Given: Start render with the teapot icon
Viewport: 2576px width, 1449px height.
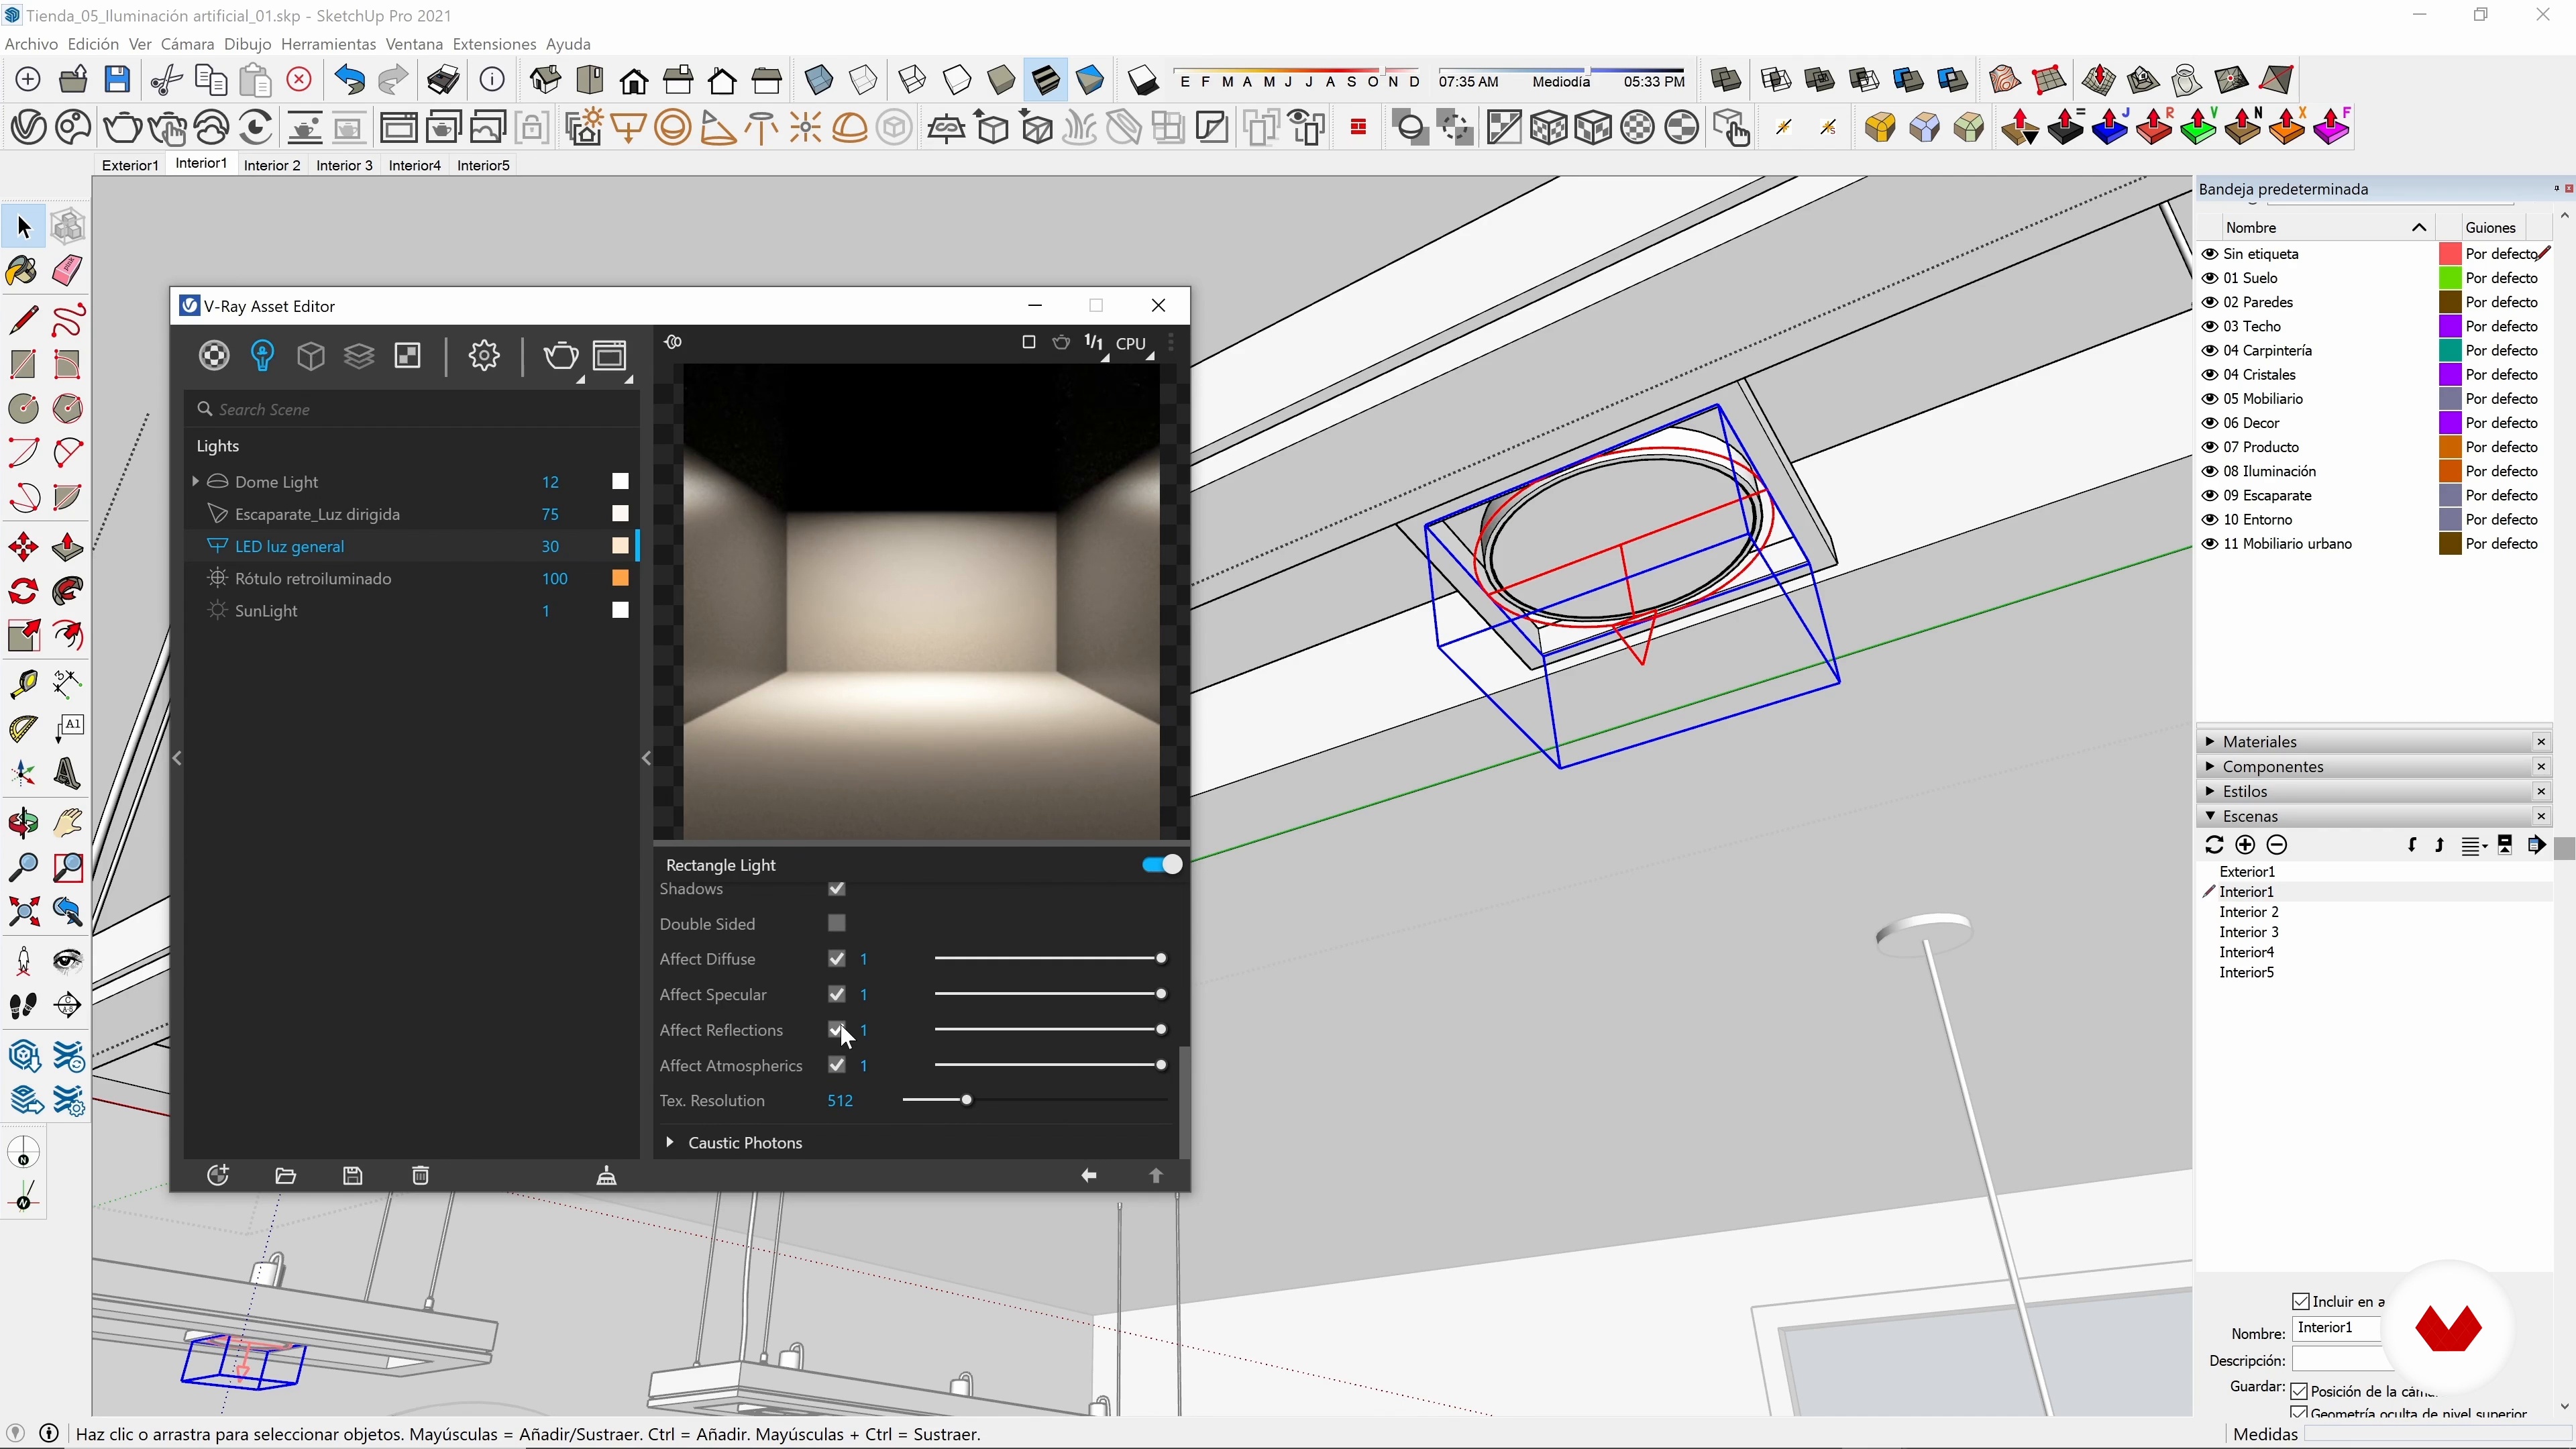Looking at the screenshot, I should click(x=561, y=356).
